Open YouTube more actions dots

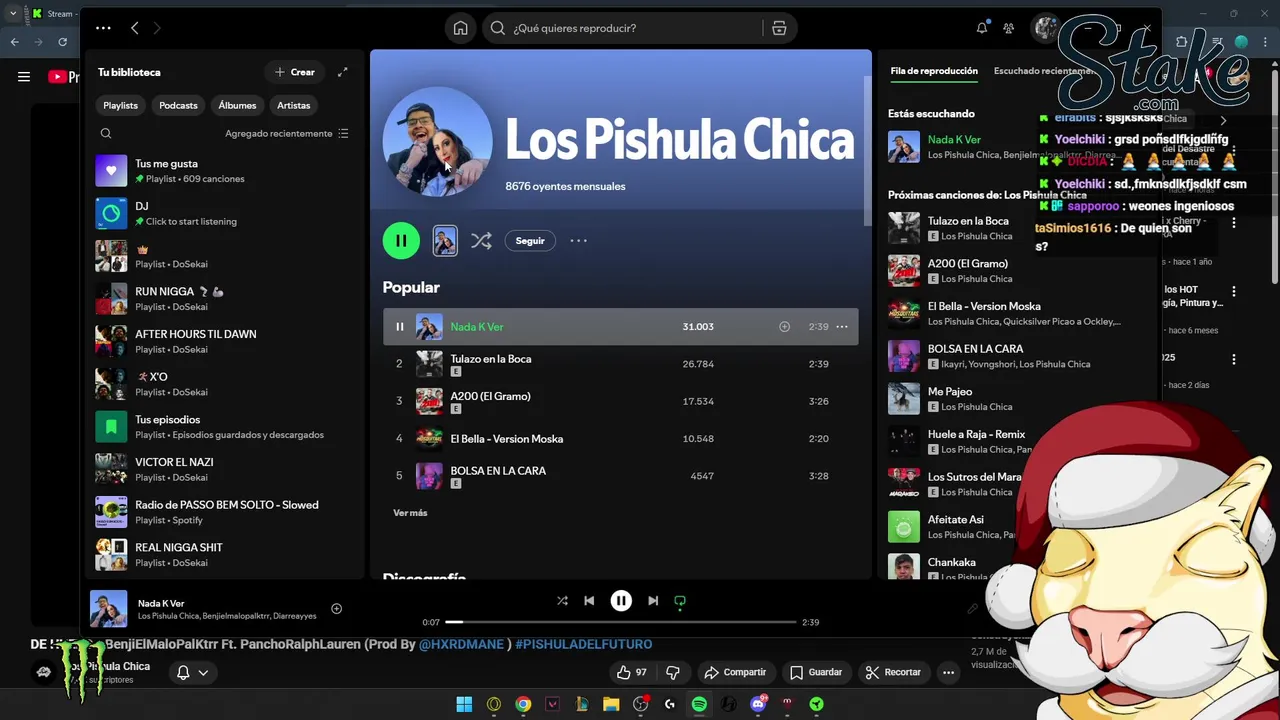tap(948, 672)
